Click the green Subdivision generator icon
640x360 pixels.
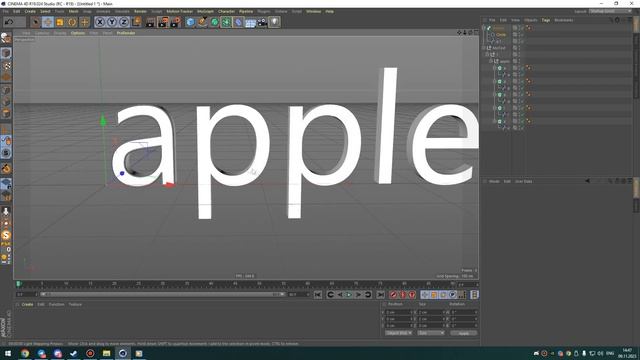pos(214,22)
